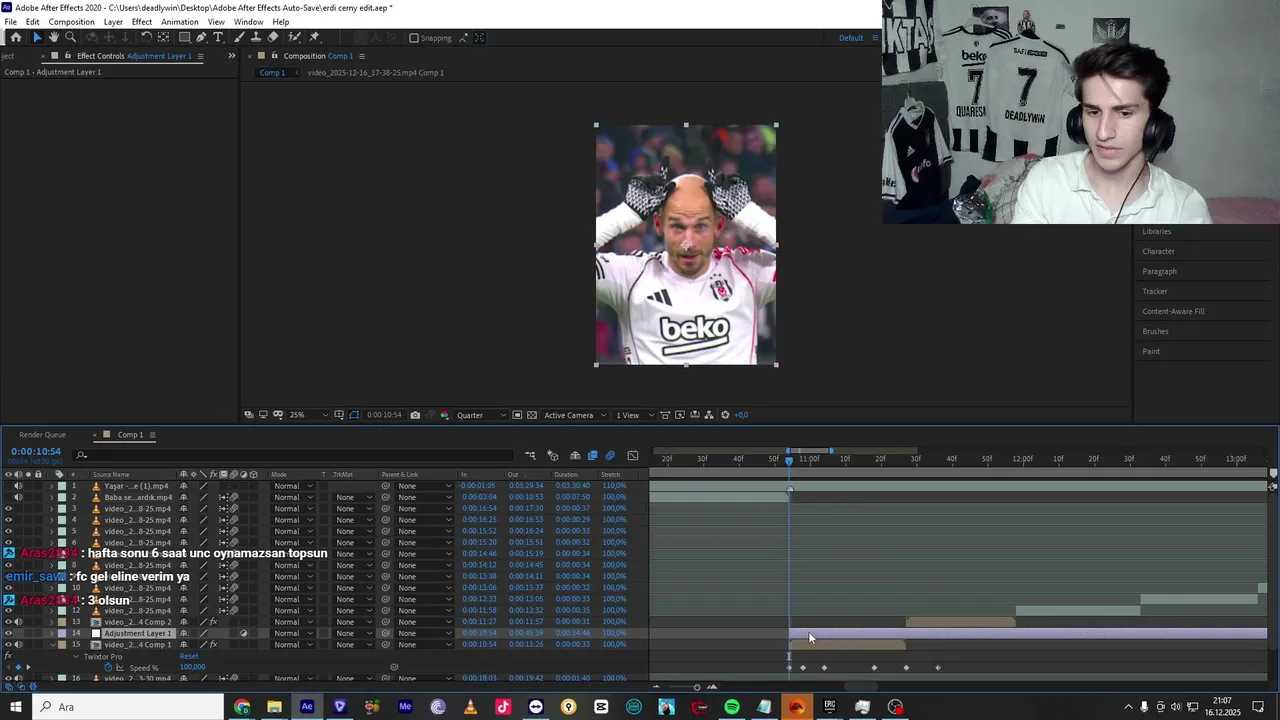
Task: Enable the Snapping checkbox
Action: (x=414, y=38)
